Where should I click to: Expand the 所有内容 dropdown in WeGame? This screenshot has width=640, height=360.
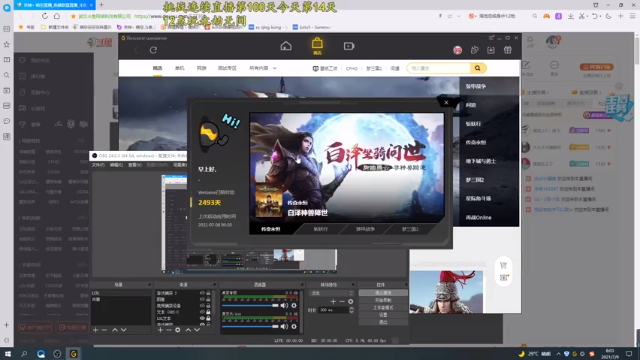263,68
